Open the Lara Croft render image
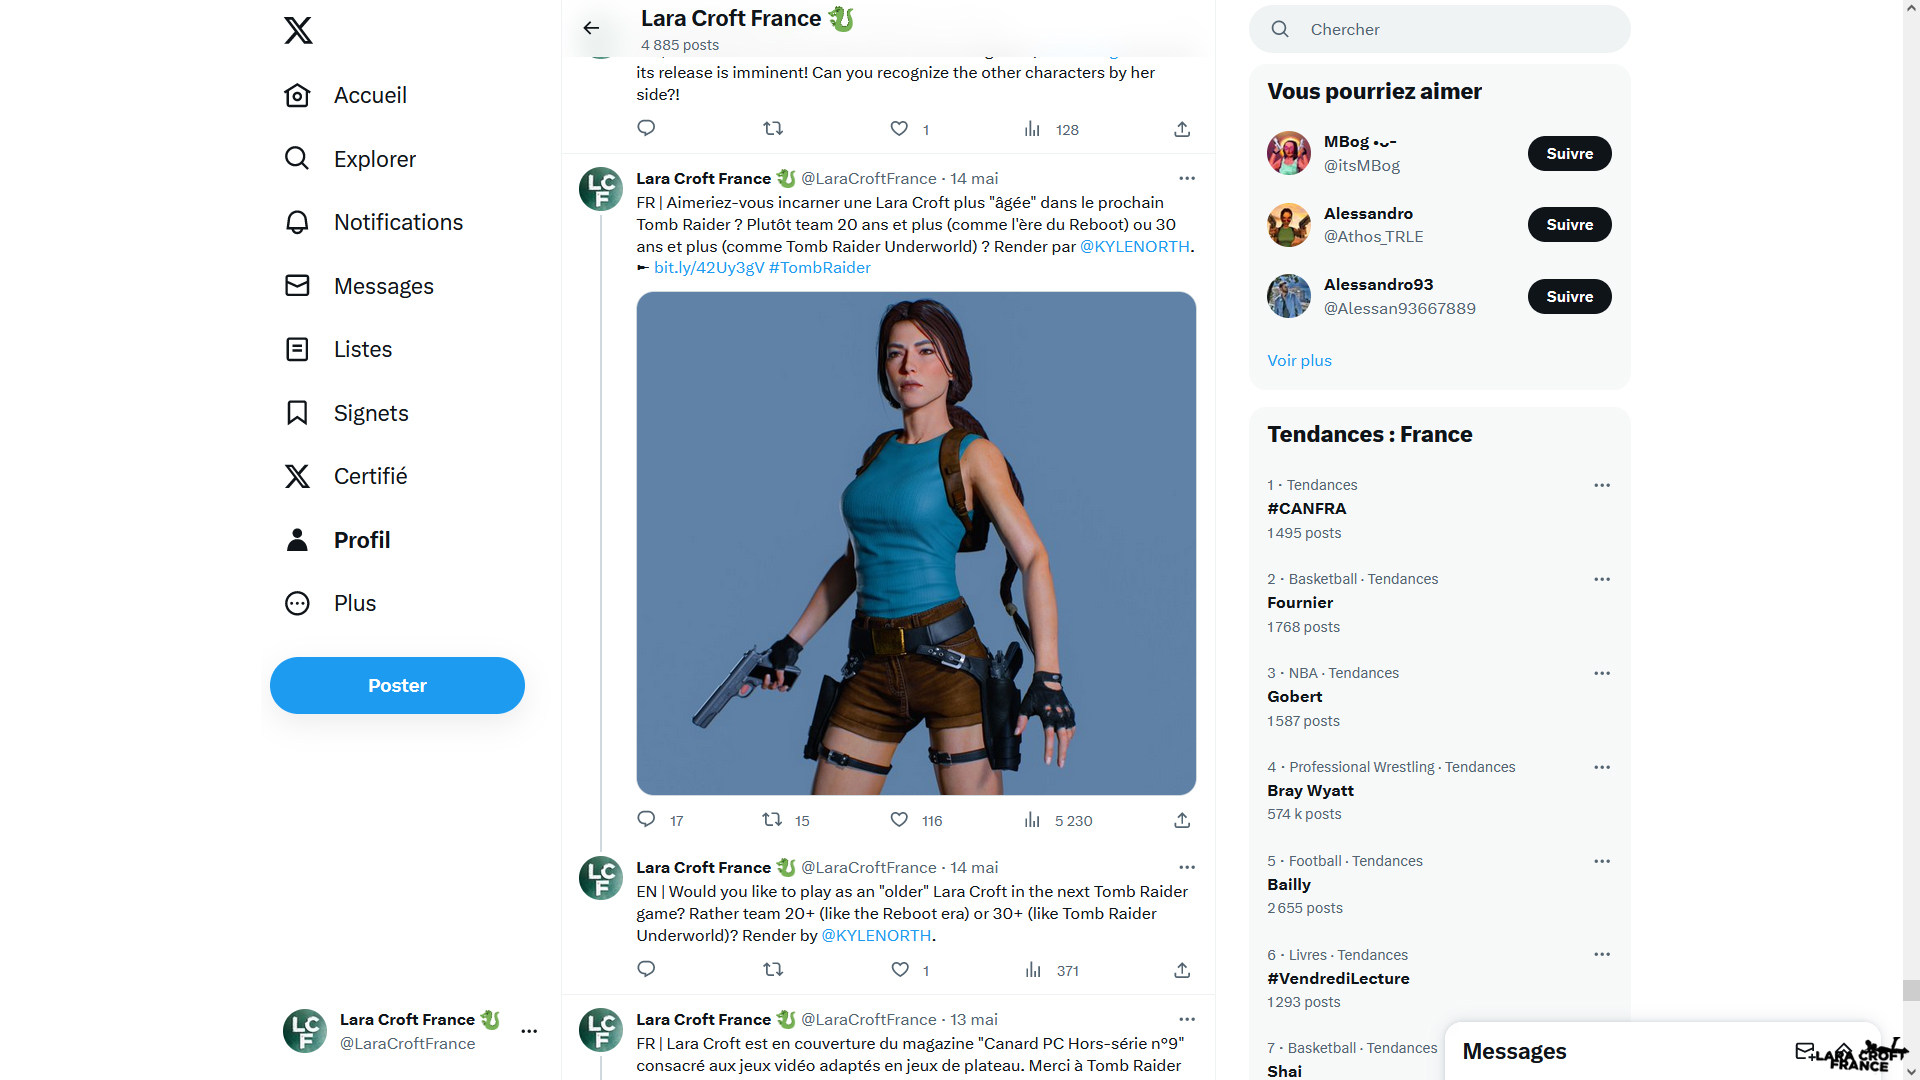Screen dimensions: 1920x1080 916,543
